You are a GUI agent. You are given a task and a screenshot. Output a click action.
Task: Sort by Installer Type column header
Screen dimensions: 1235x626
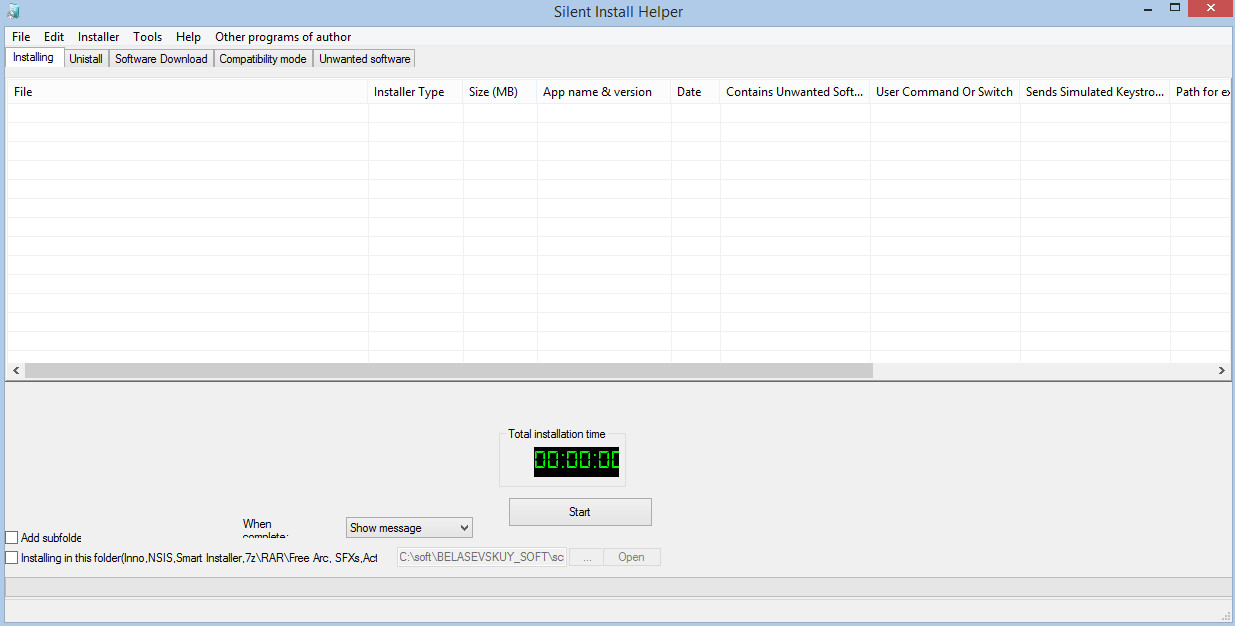[x=416, y=92]
